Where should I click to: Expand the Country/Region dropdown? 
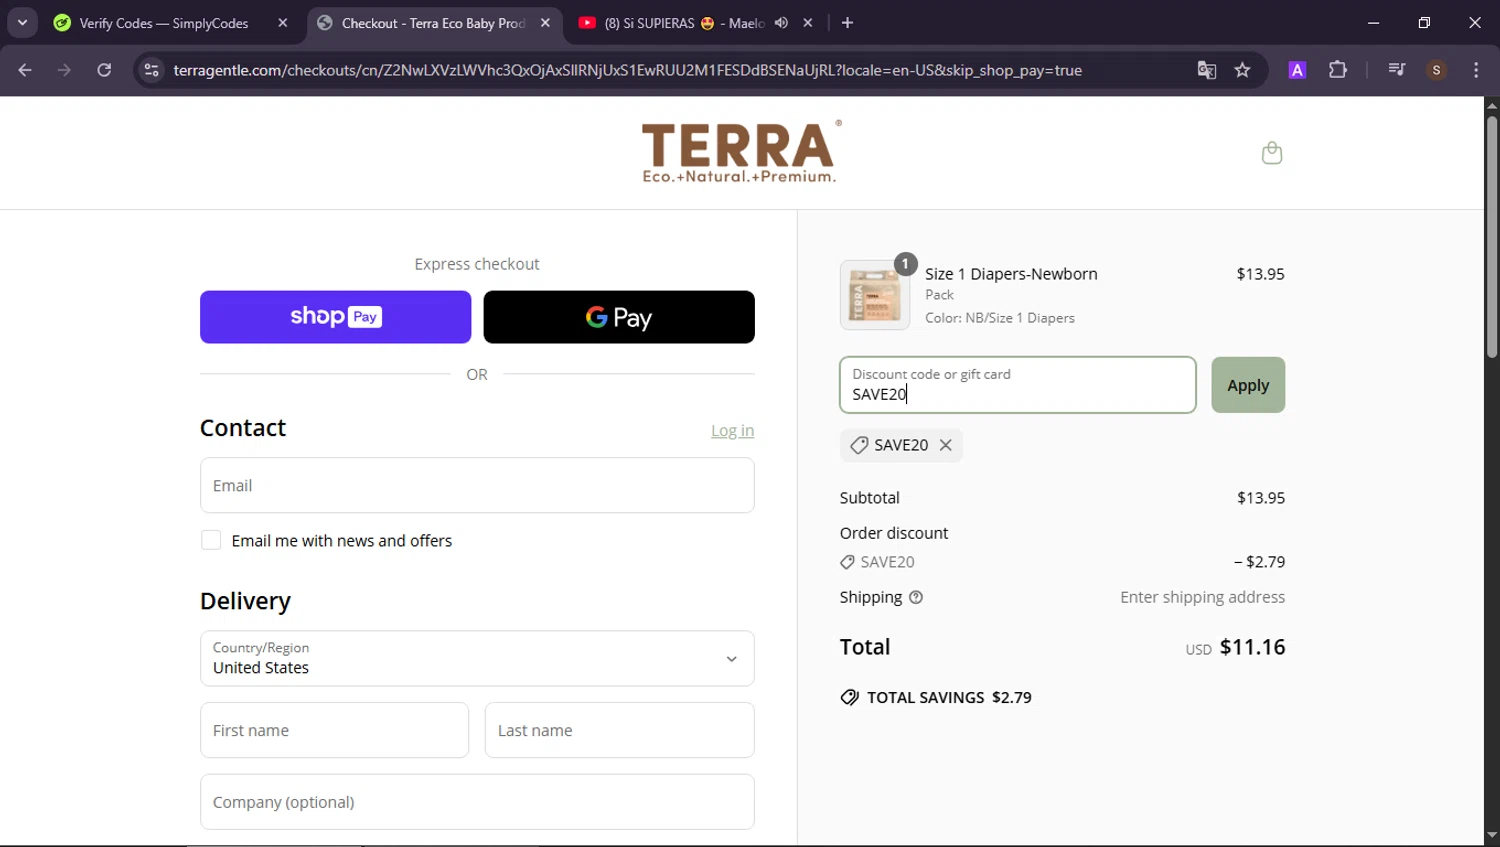coord(477,658)
